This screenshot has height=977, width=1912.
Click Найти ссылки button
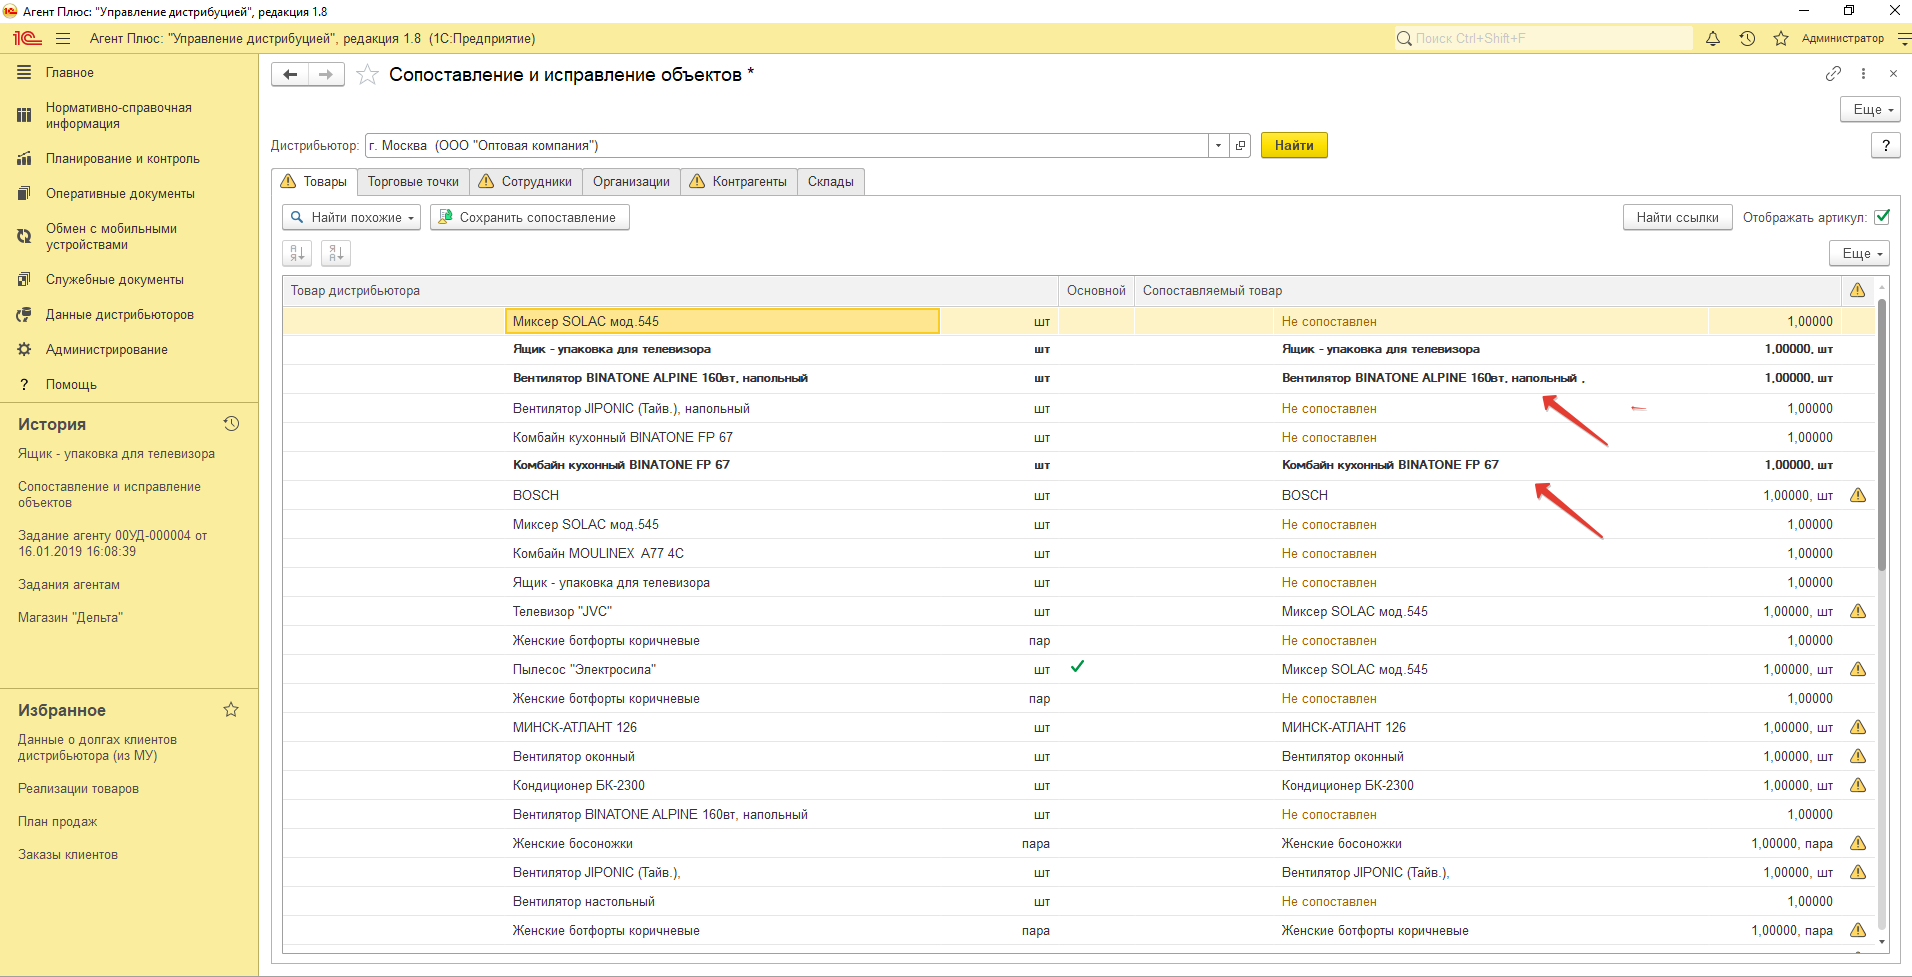click(x=1677, y=217)
